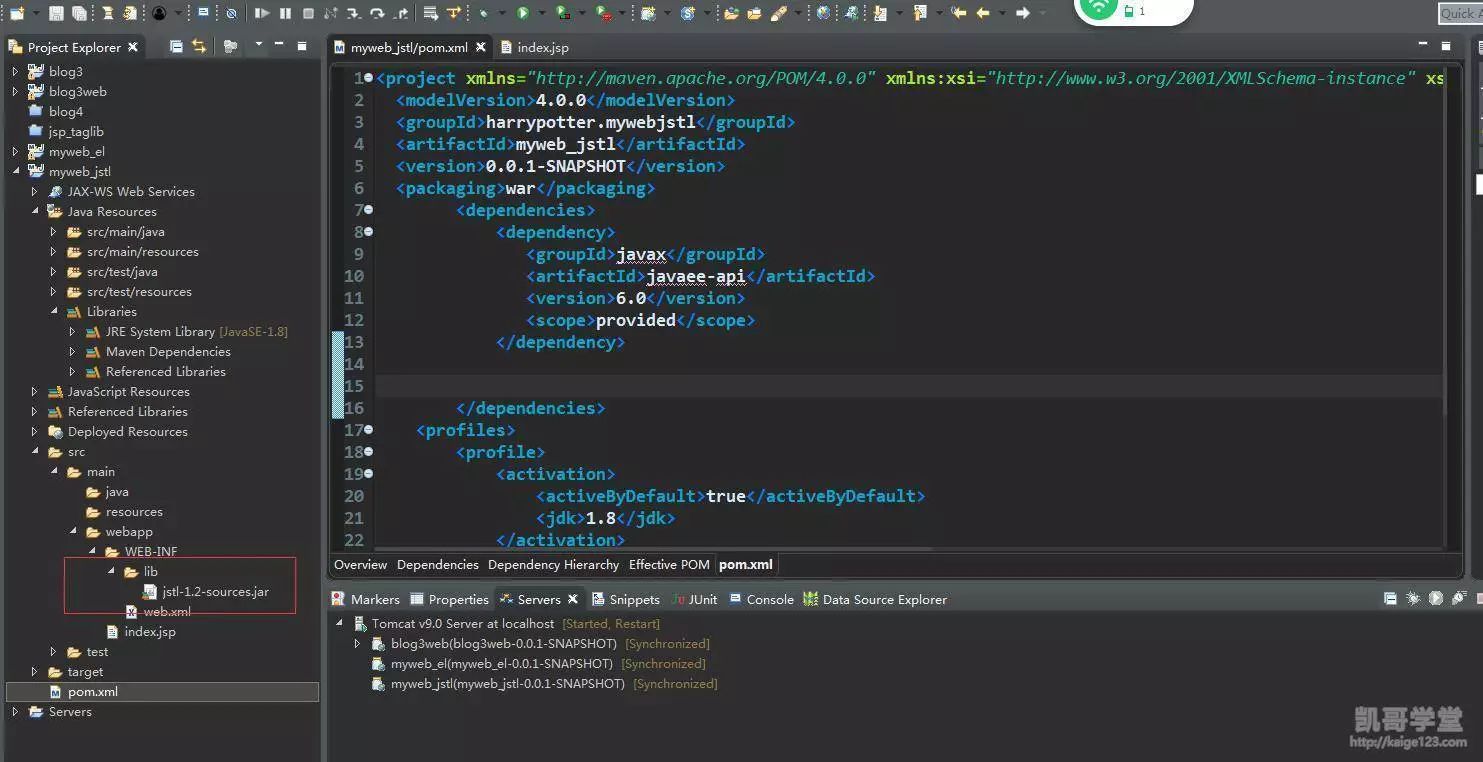Switch to the index.jsp editor tab
This screenshot has height=762, width=1483.
[x=534, y=47]
